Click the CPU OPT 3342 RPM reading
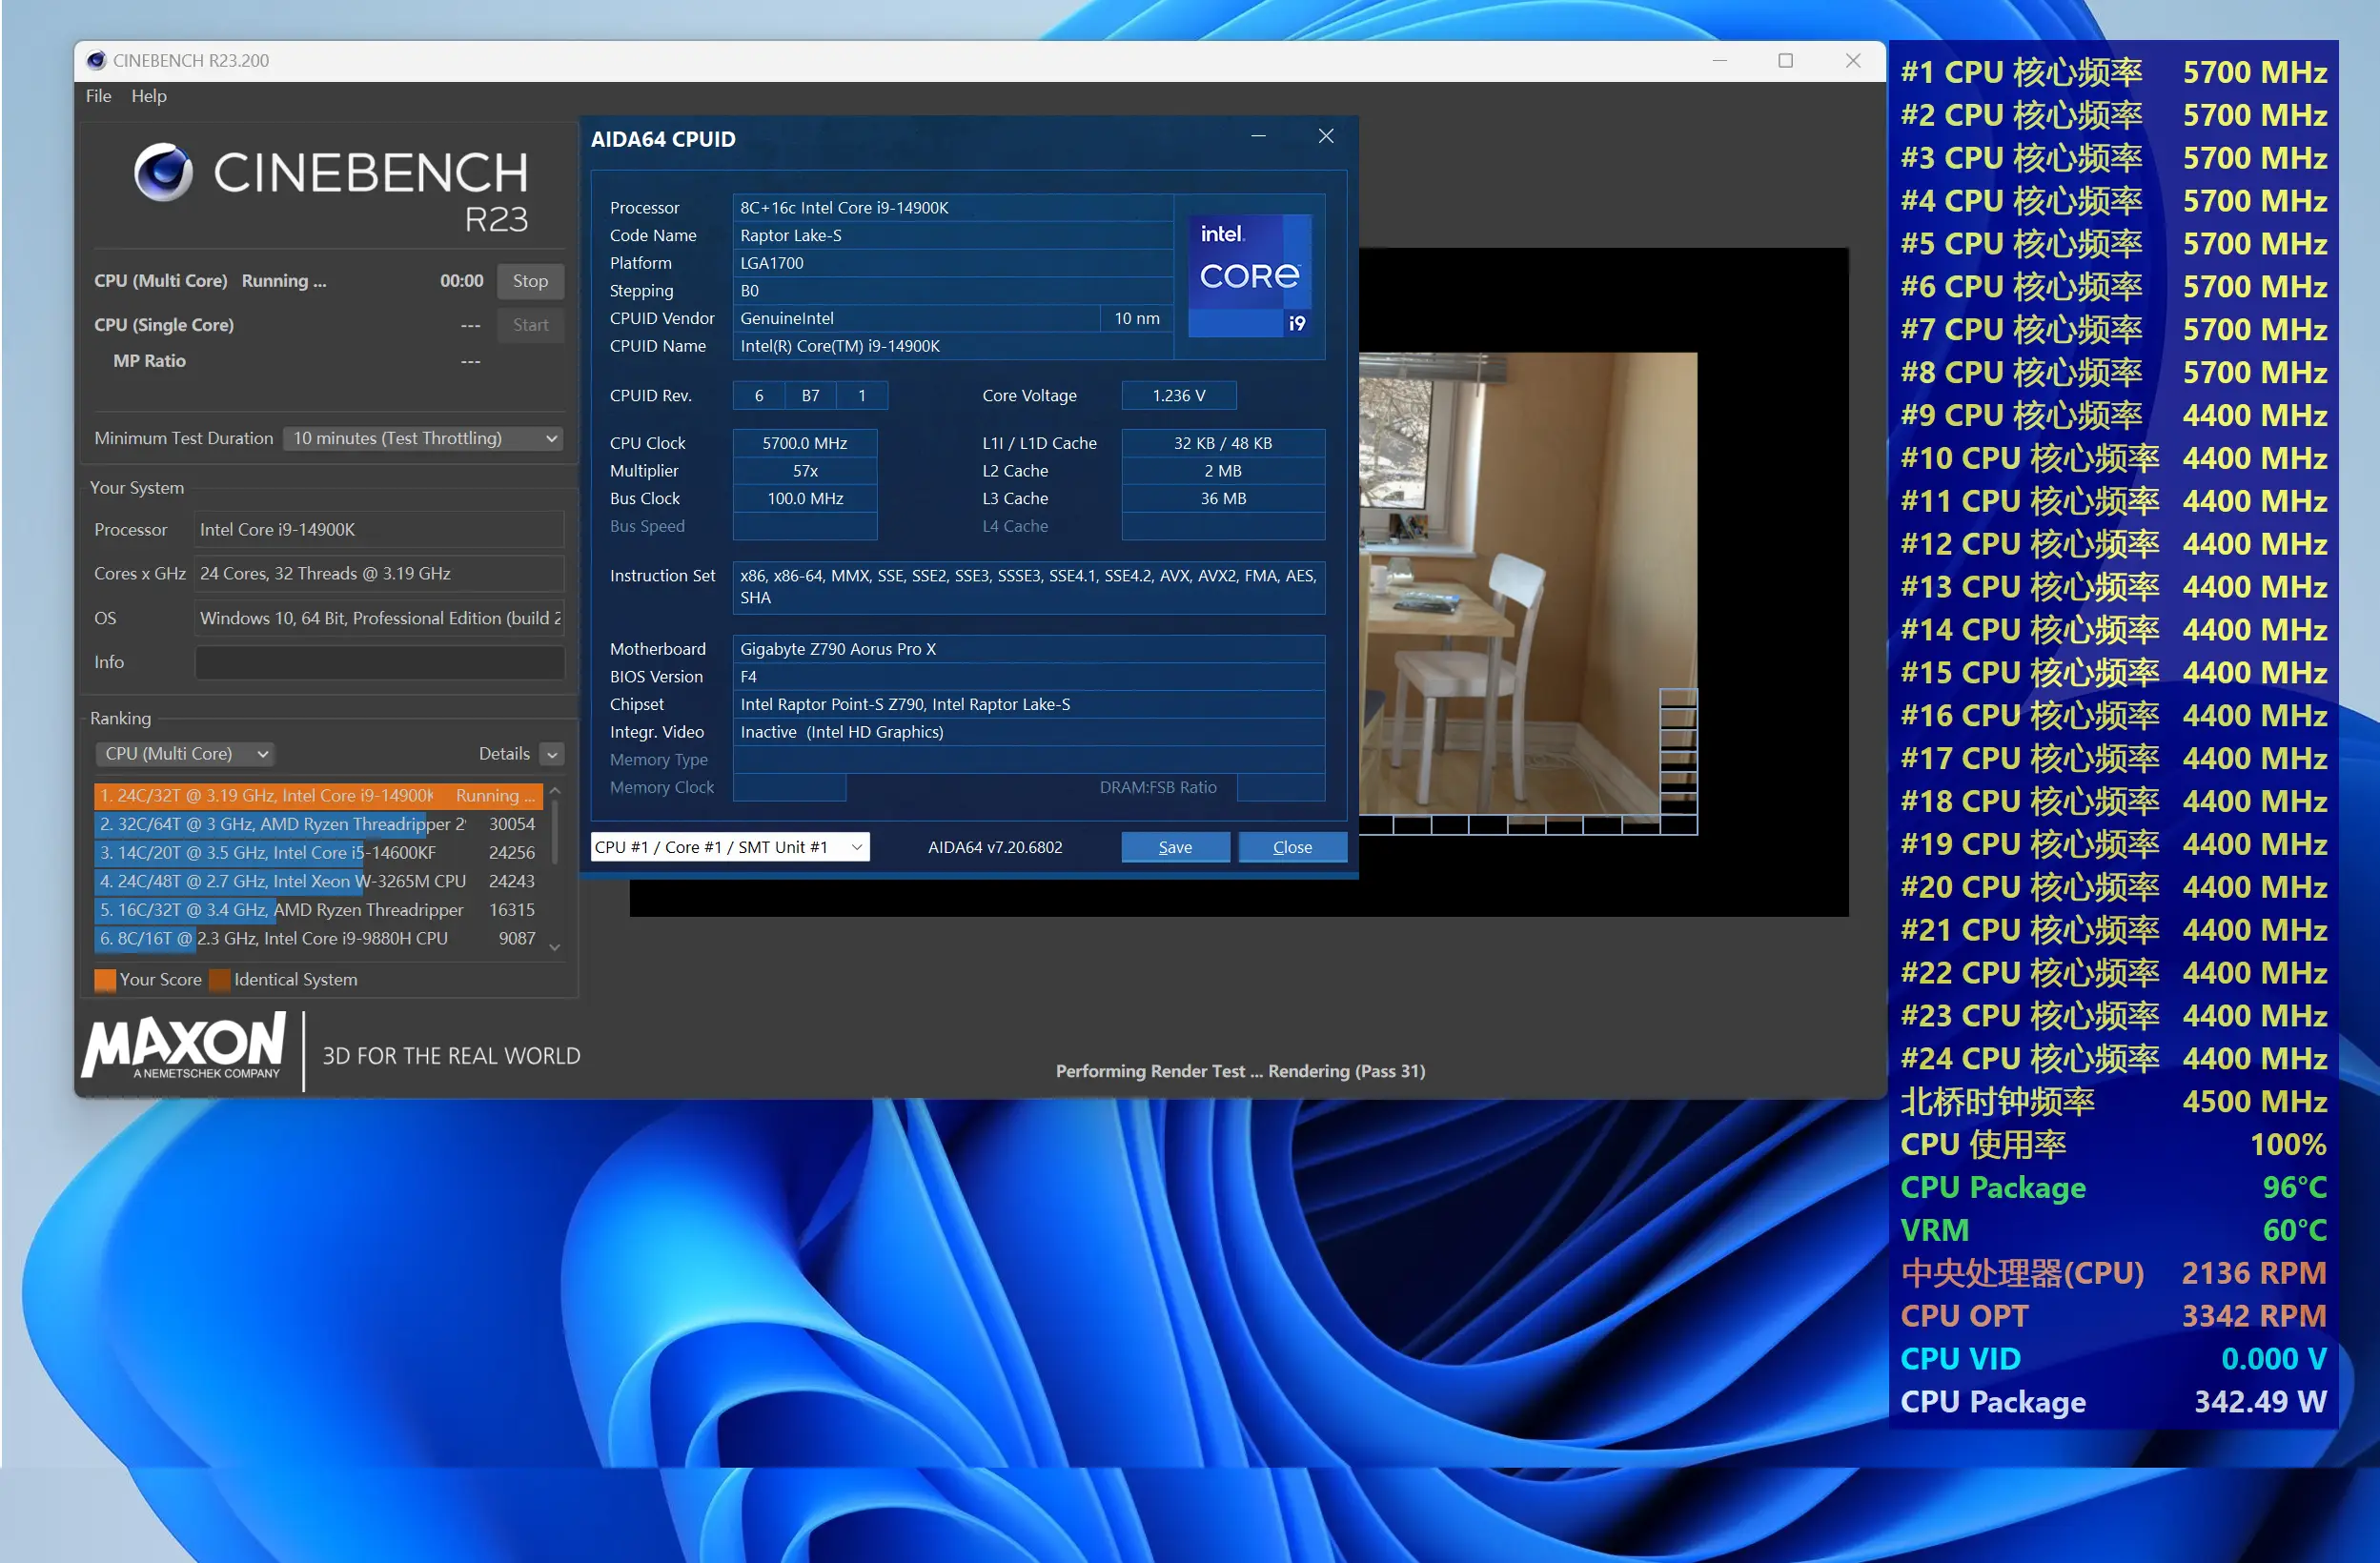The width and height of the screenshot is (2380, 1563). [x=2113, y=1316]
